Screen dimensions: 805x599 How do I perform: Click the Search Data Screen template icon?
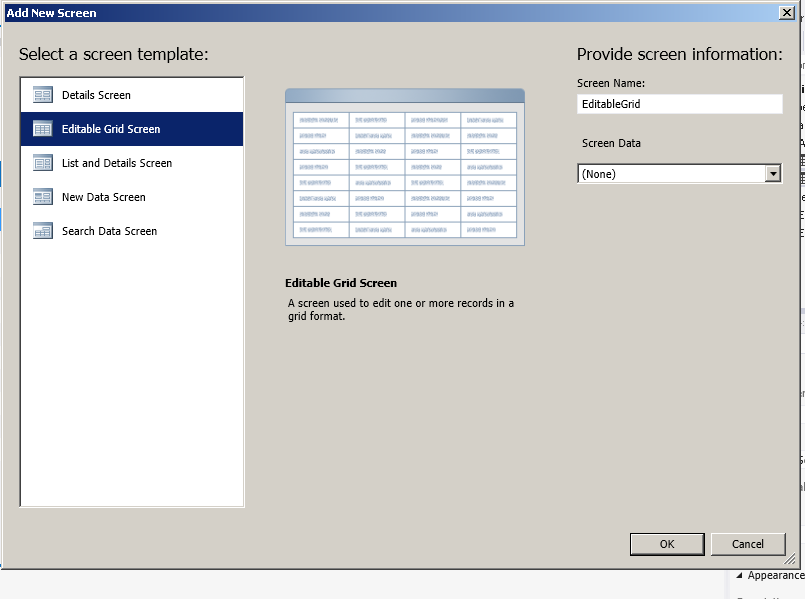tap(43, 231)
